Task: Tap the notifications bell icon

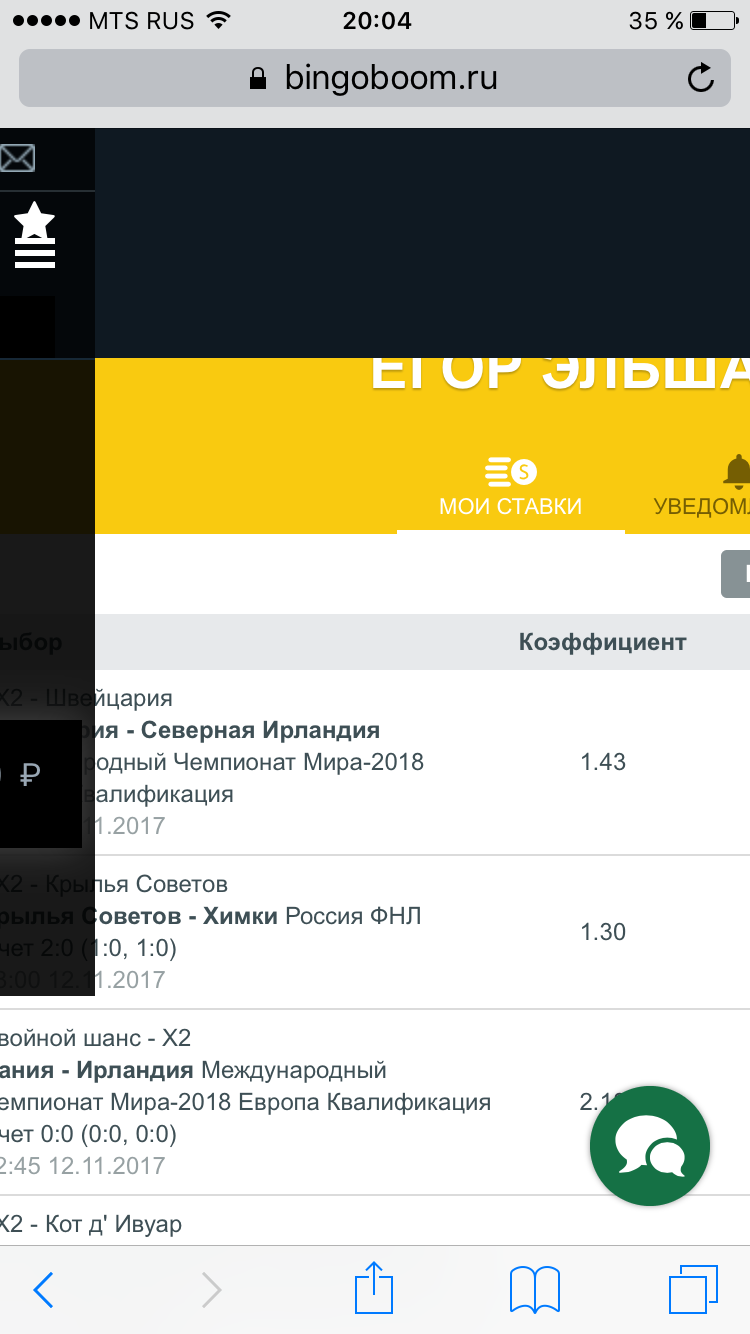Action: click(738, 470)
